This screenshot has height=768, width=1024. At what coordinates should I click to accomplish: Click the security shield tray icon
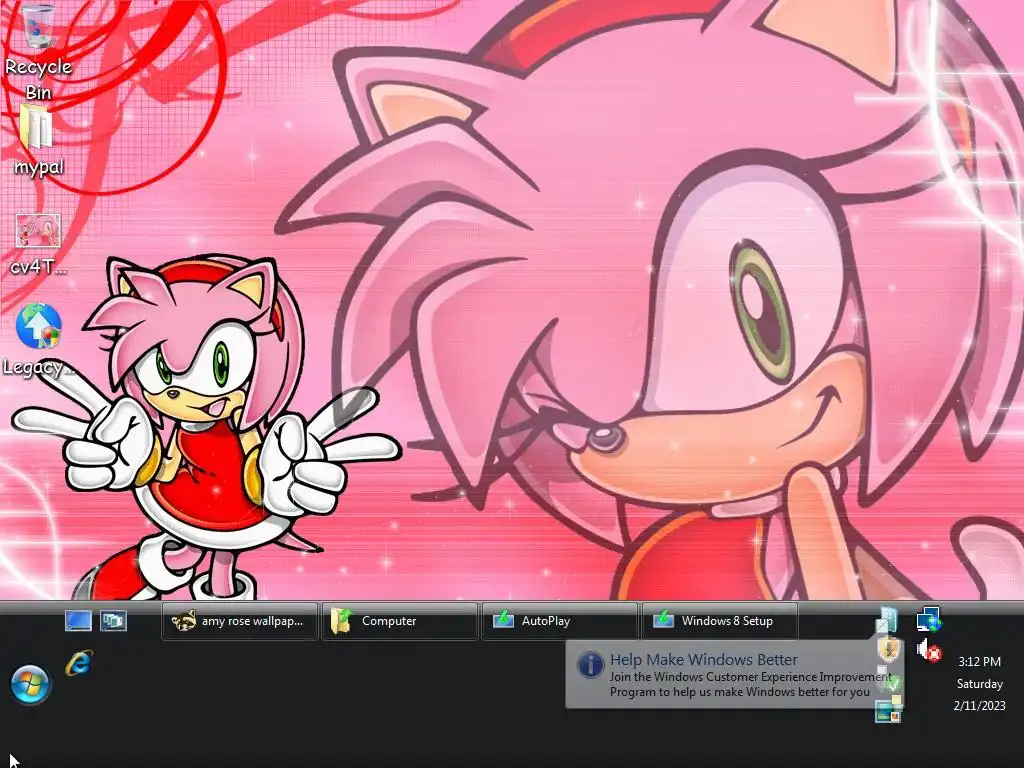[888, 650]
